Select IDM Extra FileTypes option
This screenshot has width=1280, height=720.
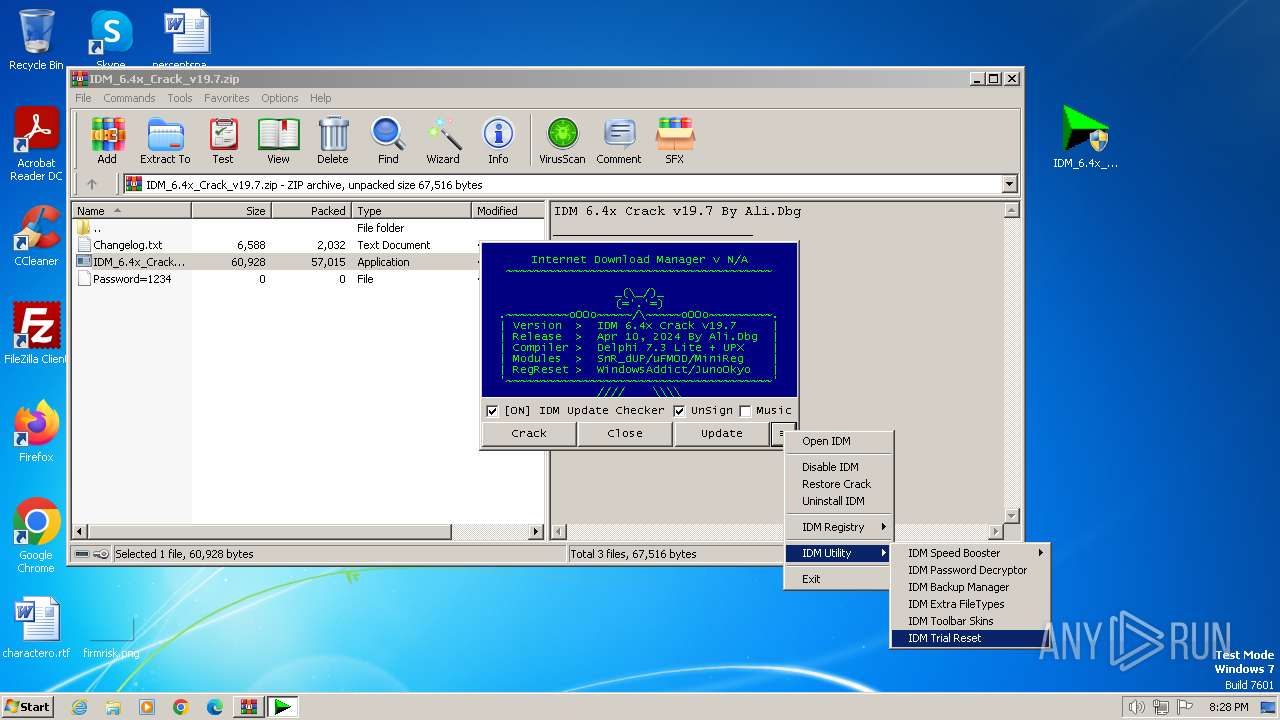click(969, 604)
